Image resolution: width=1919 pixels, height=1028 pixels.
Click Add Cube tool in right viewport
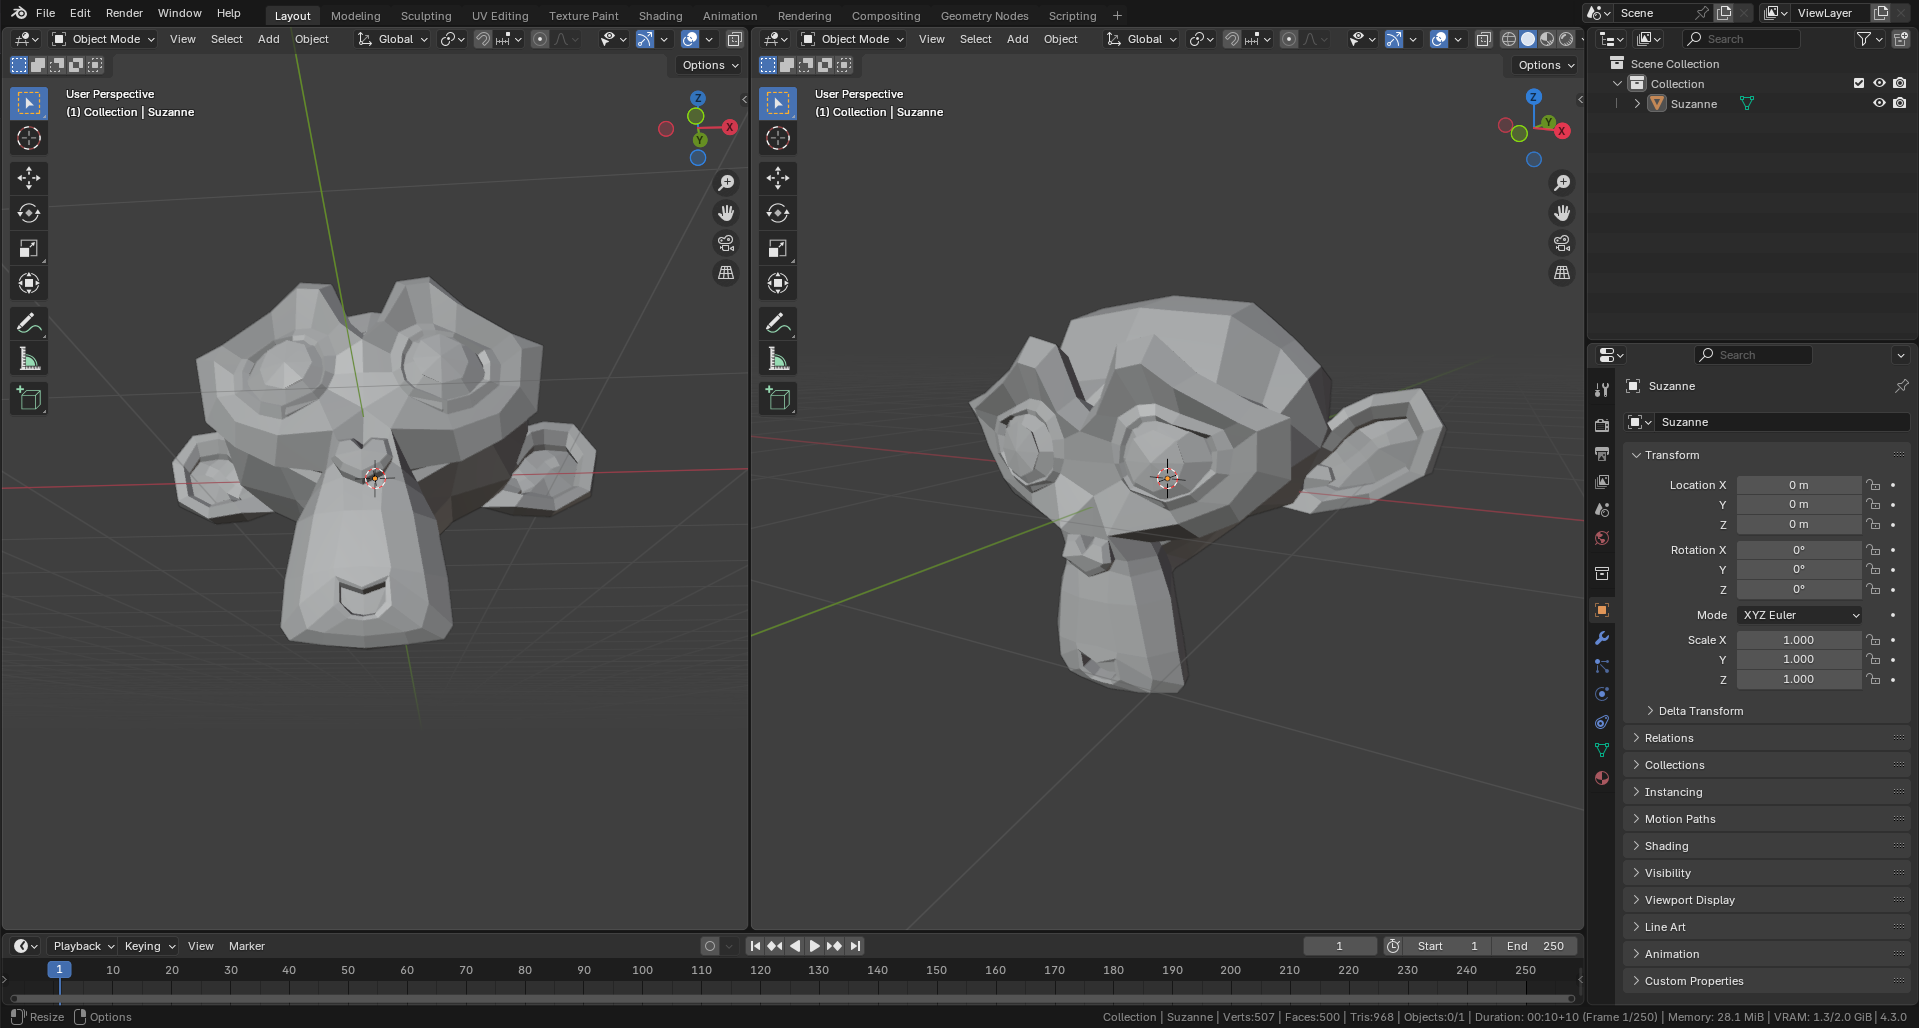coord(777,398)
